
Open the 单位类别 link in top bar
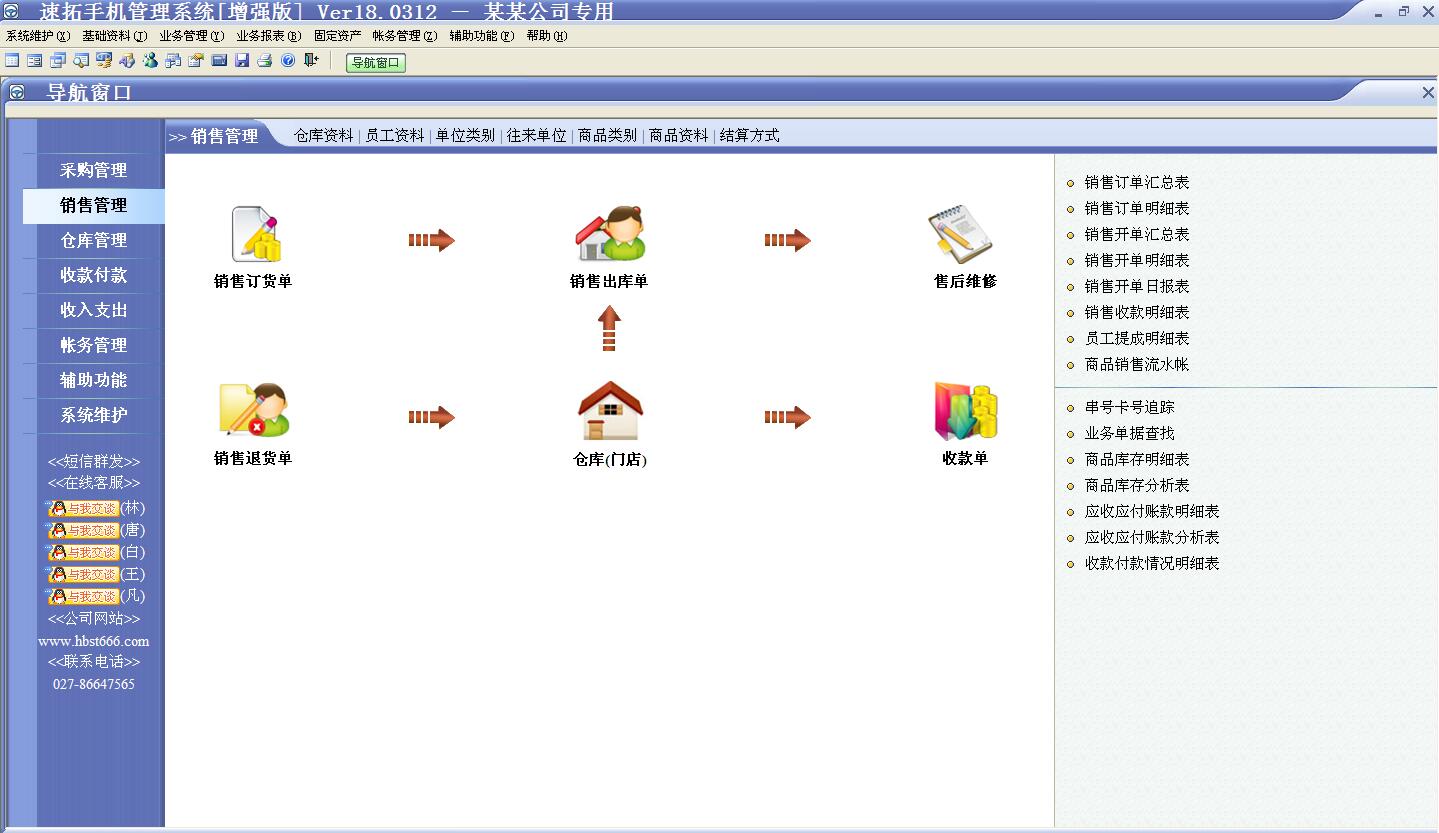(466, 135)
